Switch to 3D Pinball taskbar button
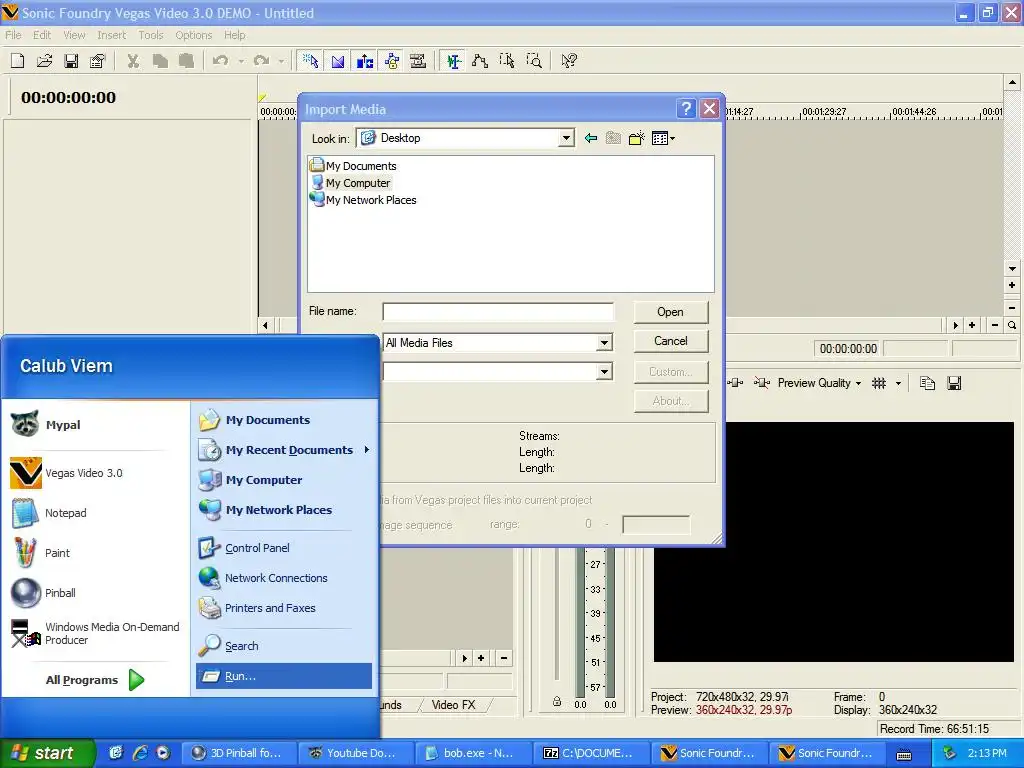The width and height of the screenshot is (1024, 768). (238, 753)
